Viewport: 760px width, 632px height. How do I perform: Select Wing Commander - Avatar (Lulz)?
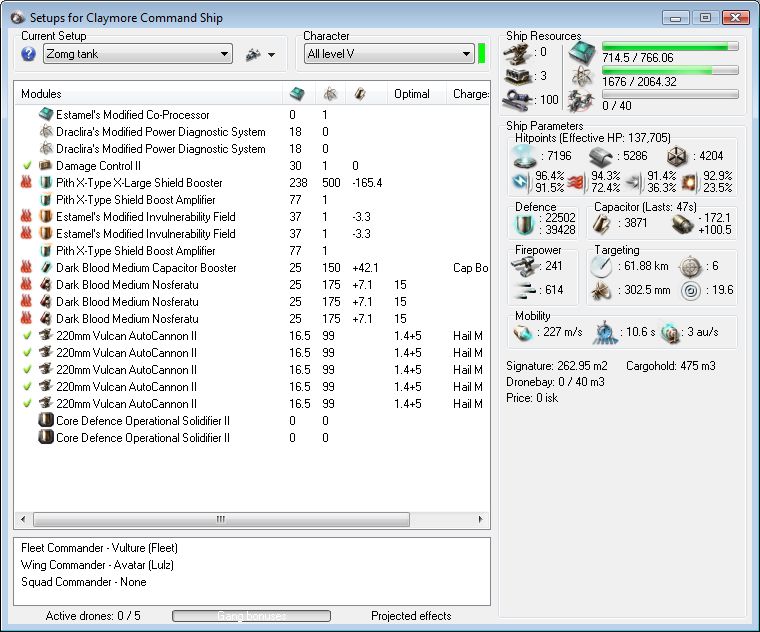click(97, 565)
